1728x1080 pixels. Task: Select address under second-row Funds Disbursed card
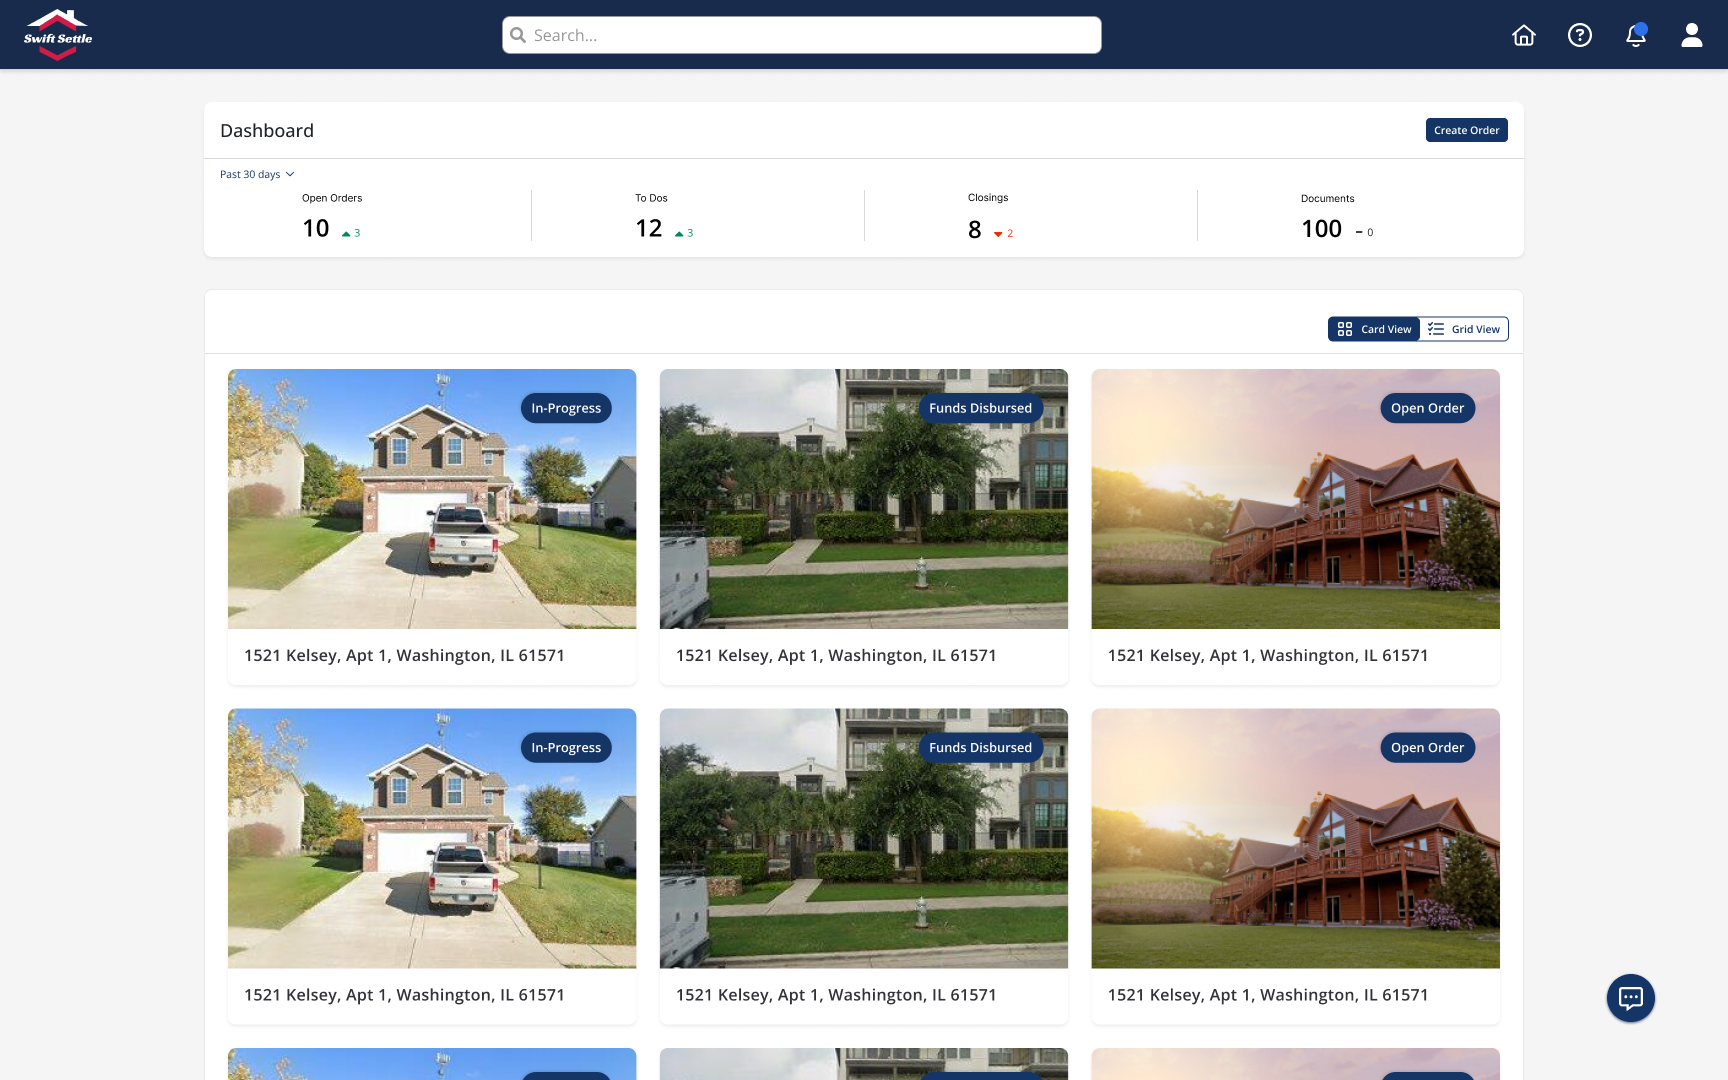coord(836,995)
